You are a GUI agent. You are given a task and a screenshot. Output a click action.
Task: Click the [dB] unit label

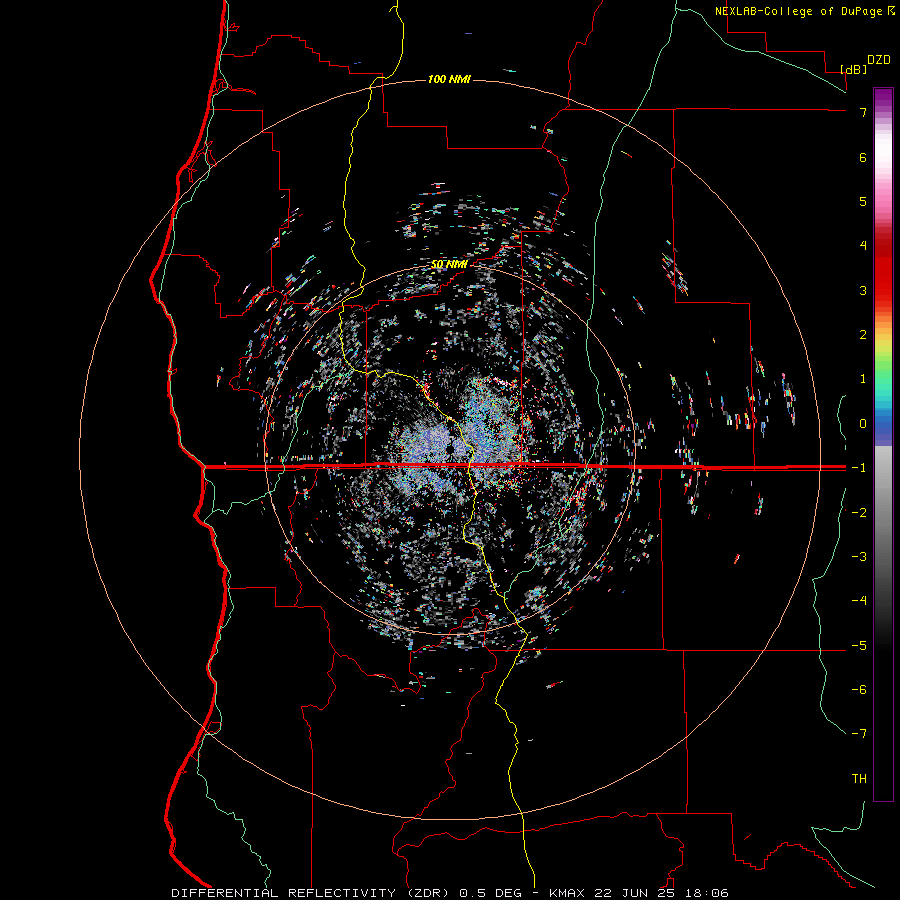(x=854, y=69)
